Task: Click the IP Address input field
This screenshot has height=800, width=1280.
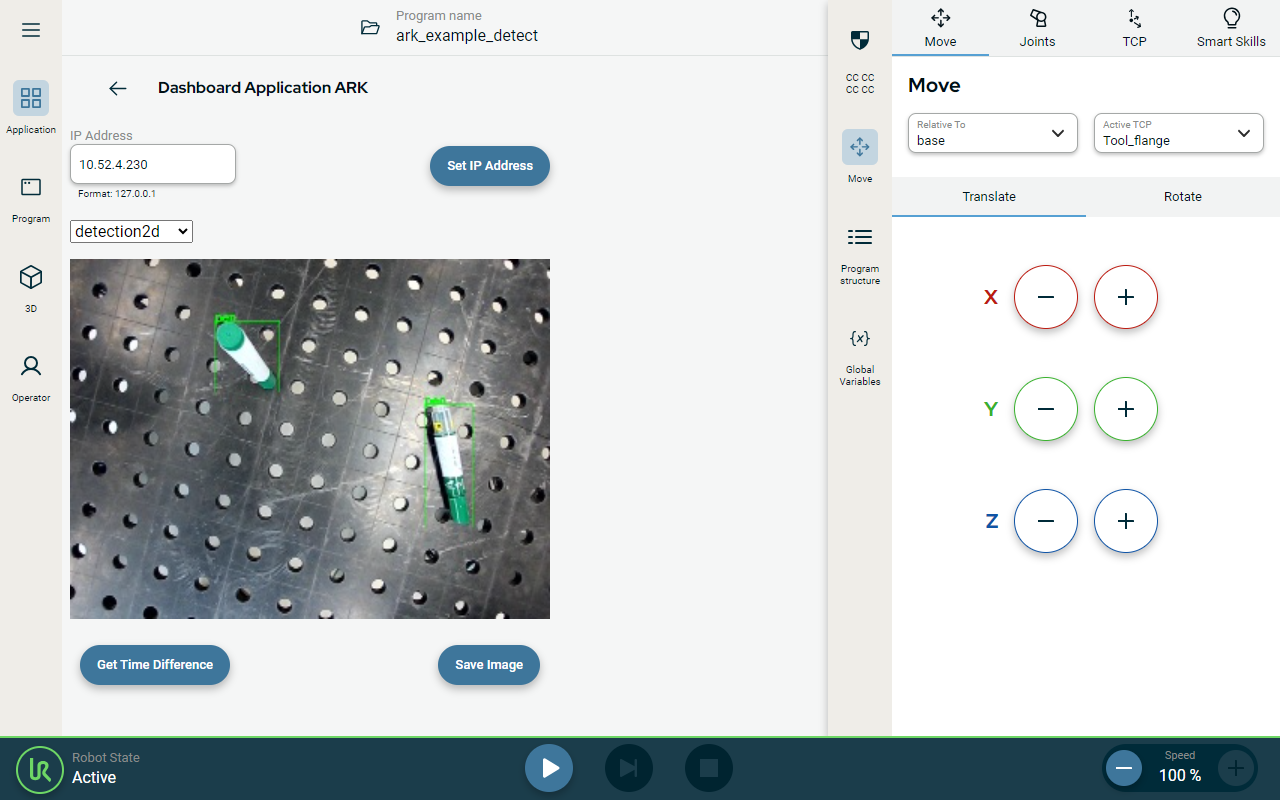Action: 153,164
